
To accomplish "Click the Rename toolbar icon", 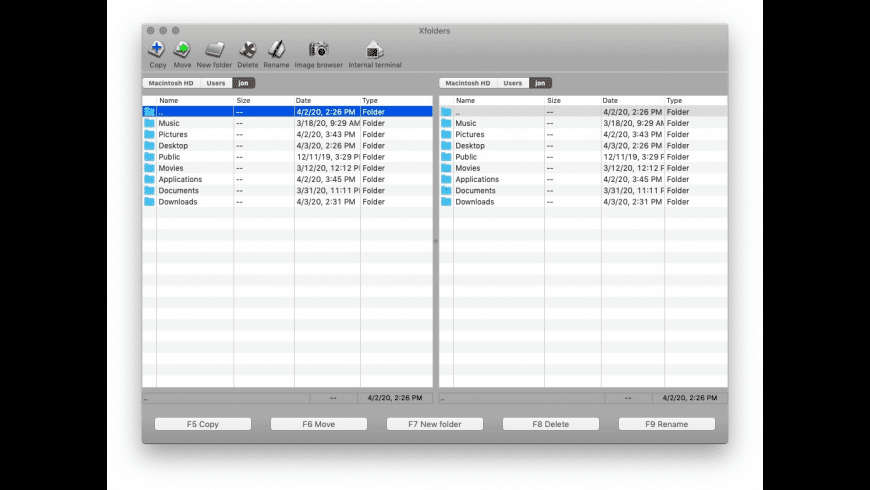I will pyautogui.click(x=276, y=50).
